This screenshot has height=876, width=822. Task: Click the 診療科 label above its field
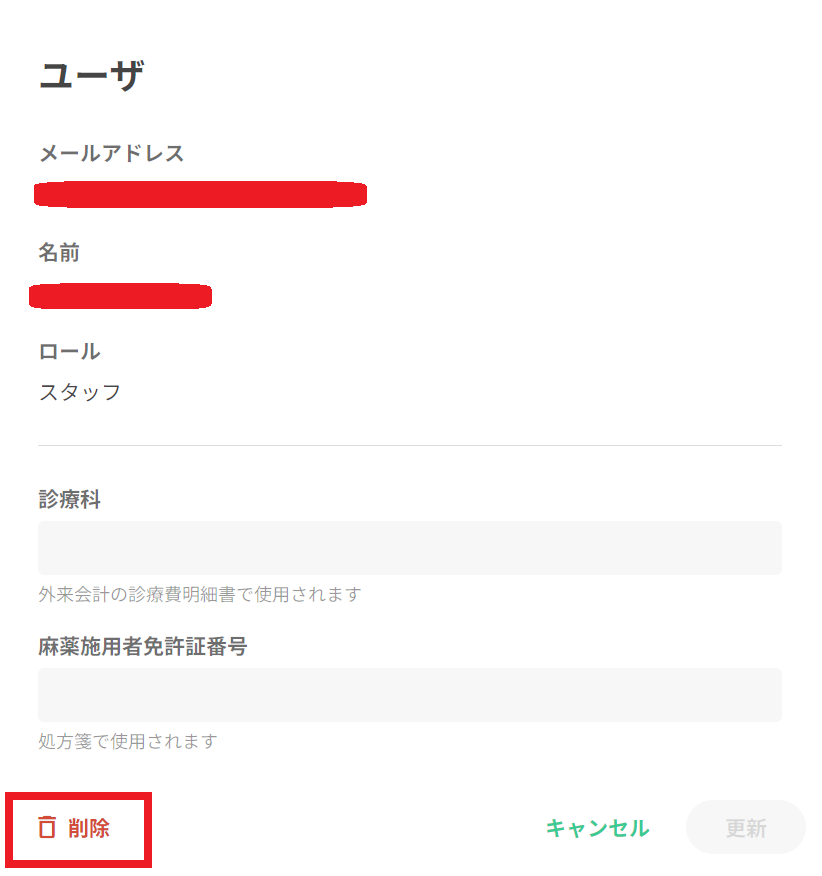coord(69,500)
